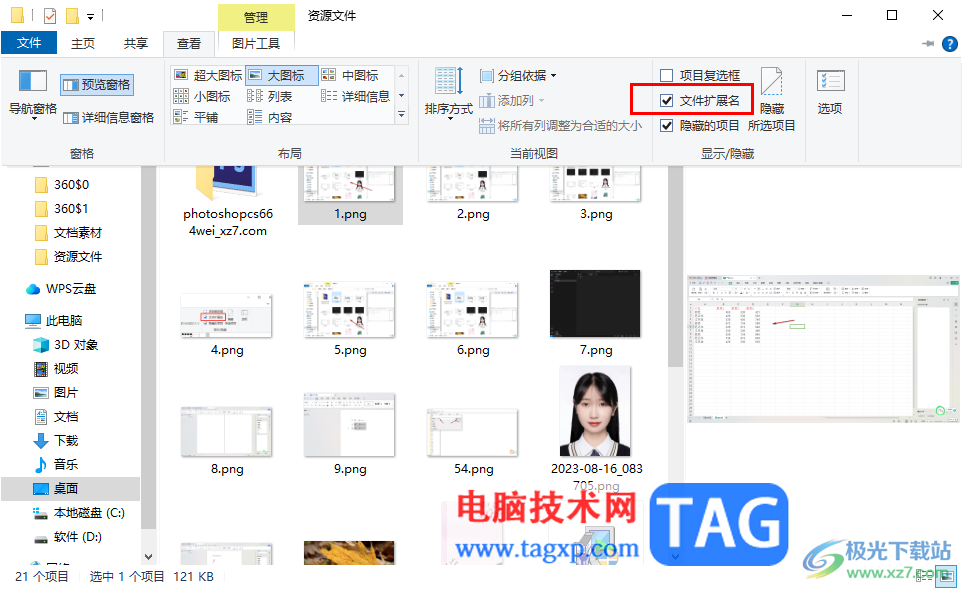
Task: Open 视频 in navigation pane
Action: [x=56, y=369]
